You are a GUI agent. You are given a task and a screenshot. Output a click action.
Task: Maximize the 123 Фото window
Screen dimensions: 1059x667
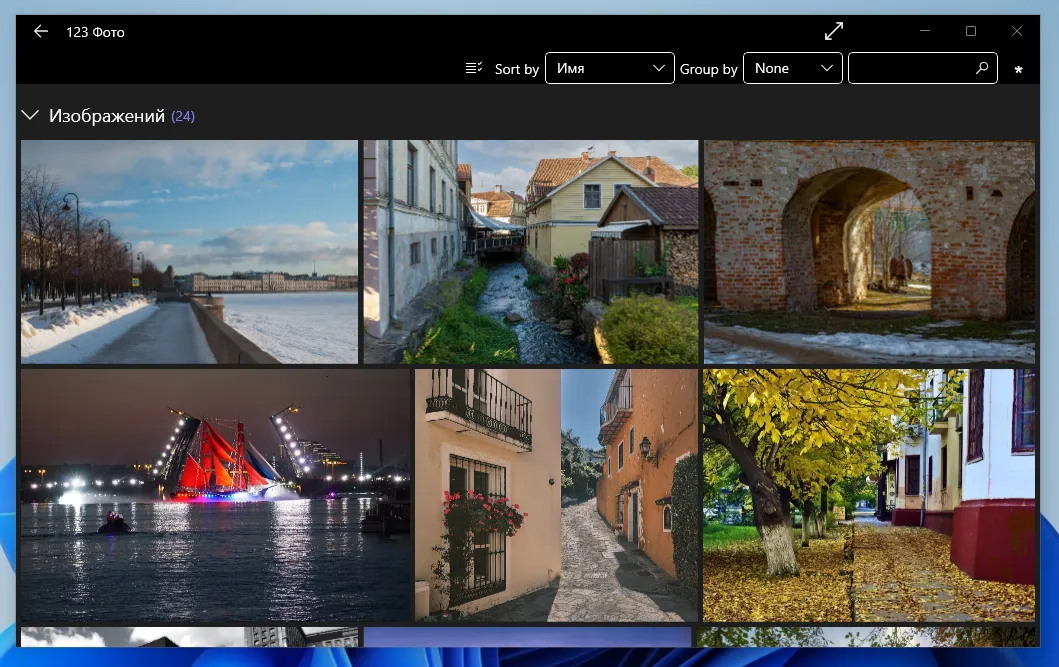point(970,32)
